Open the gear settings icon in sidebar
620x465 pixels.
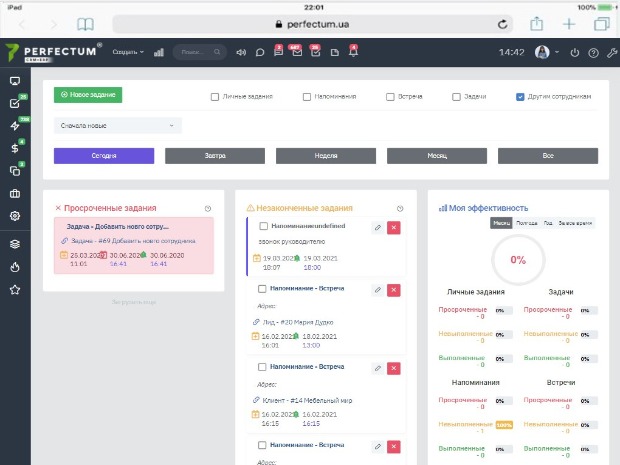[15, 216]
